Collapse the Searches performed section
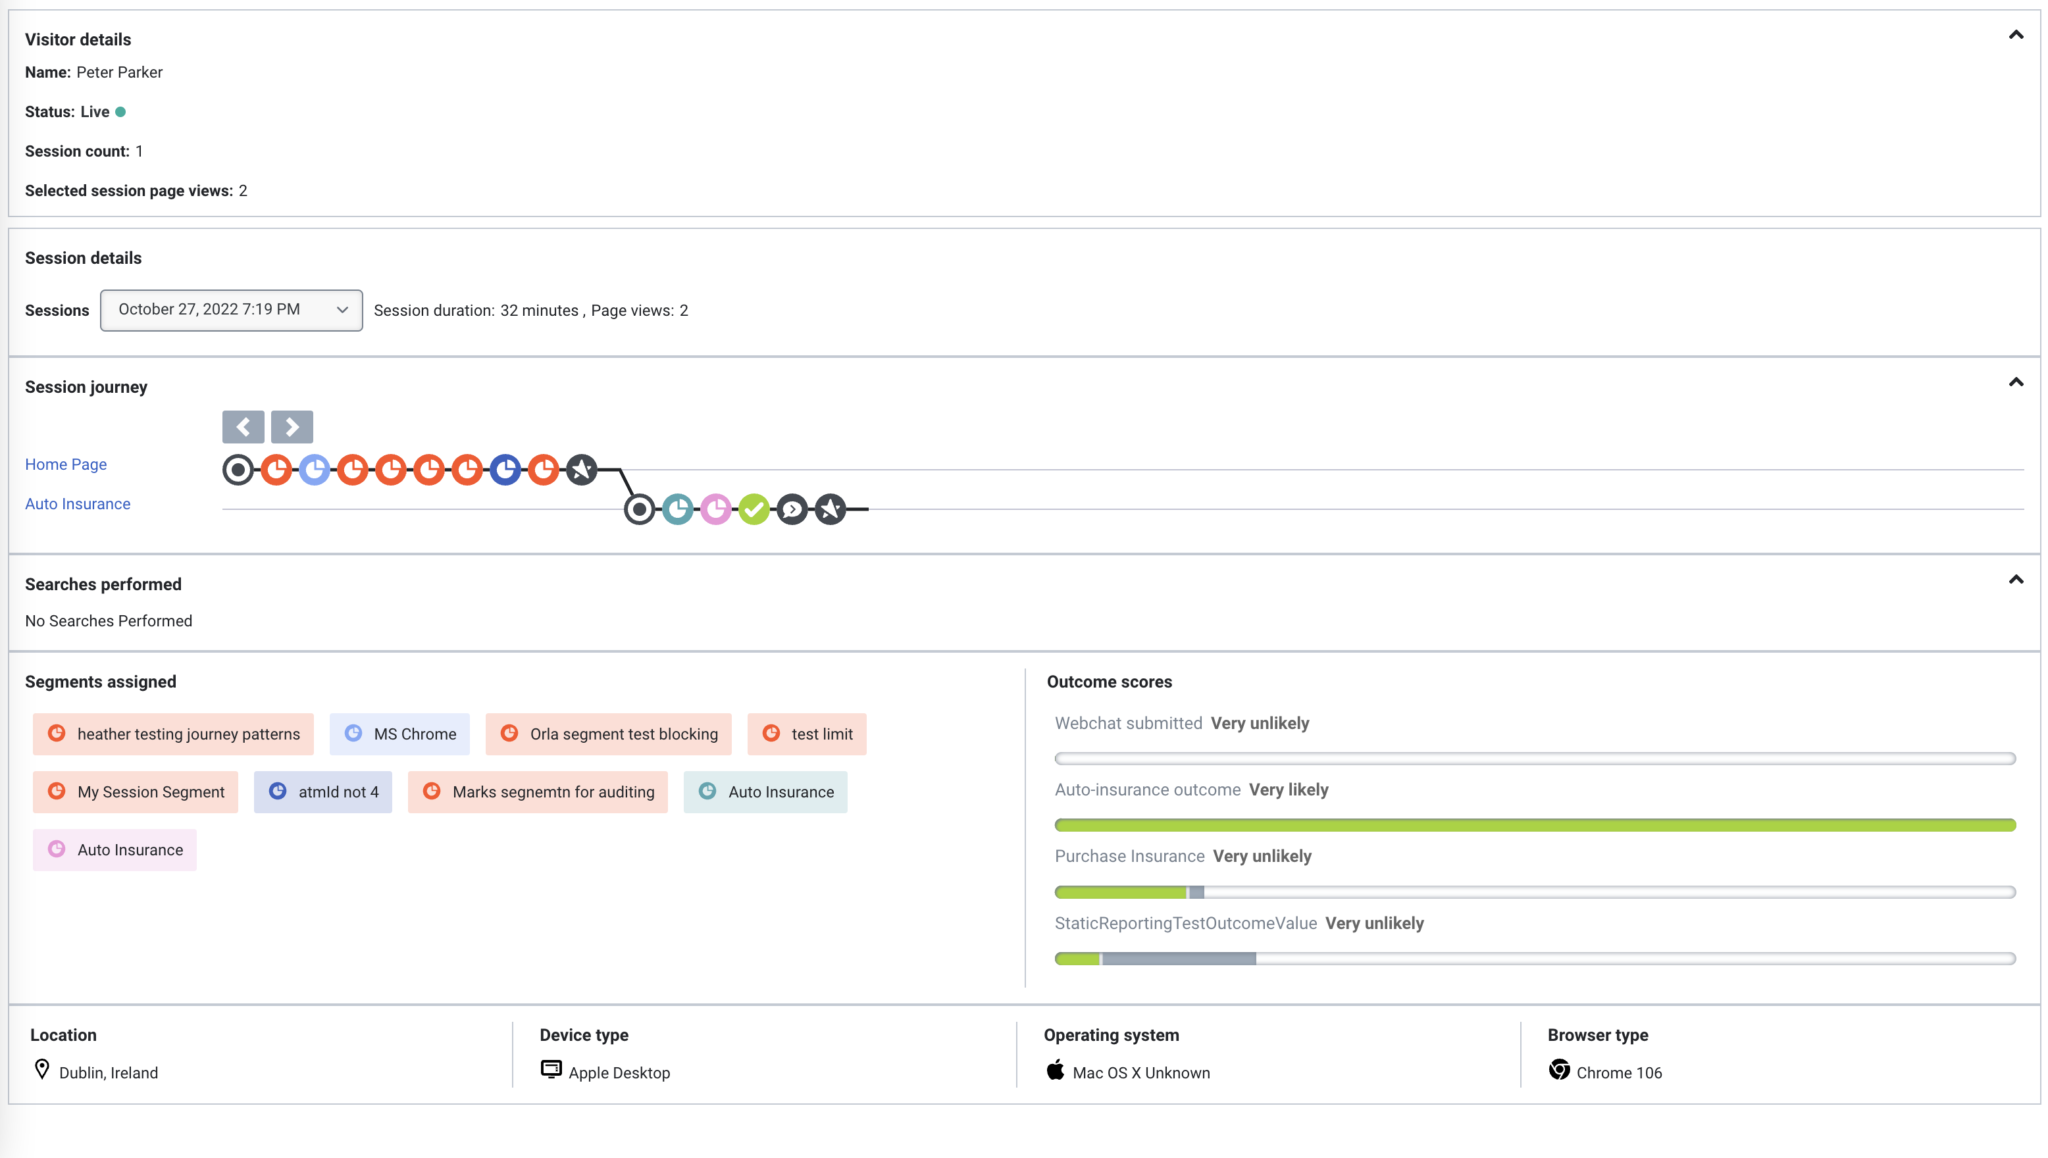The height and width of the screenshot is (1158, 2048). (2015, 579)
